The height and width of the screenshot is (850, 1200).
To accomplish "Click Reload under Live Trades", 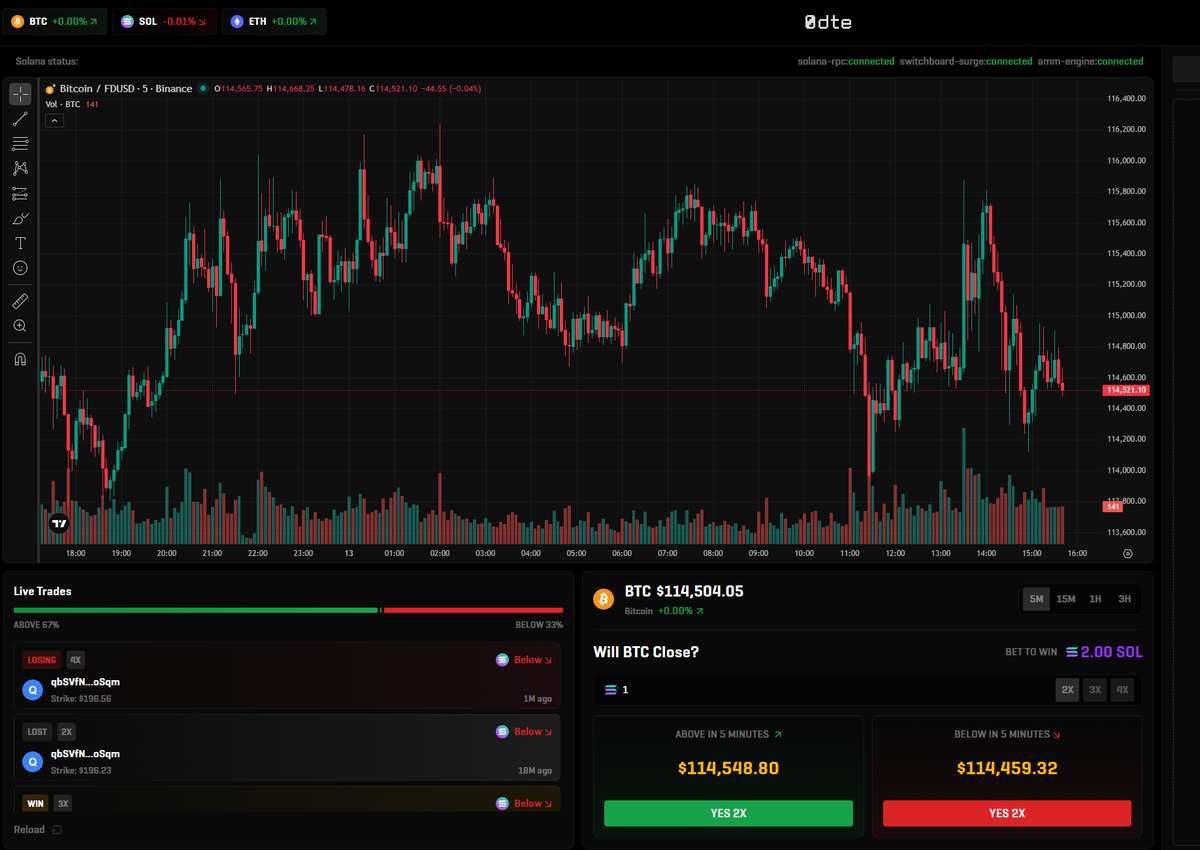I will 37,830.
